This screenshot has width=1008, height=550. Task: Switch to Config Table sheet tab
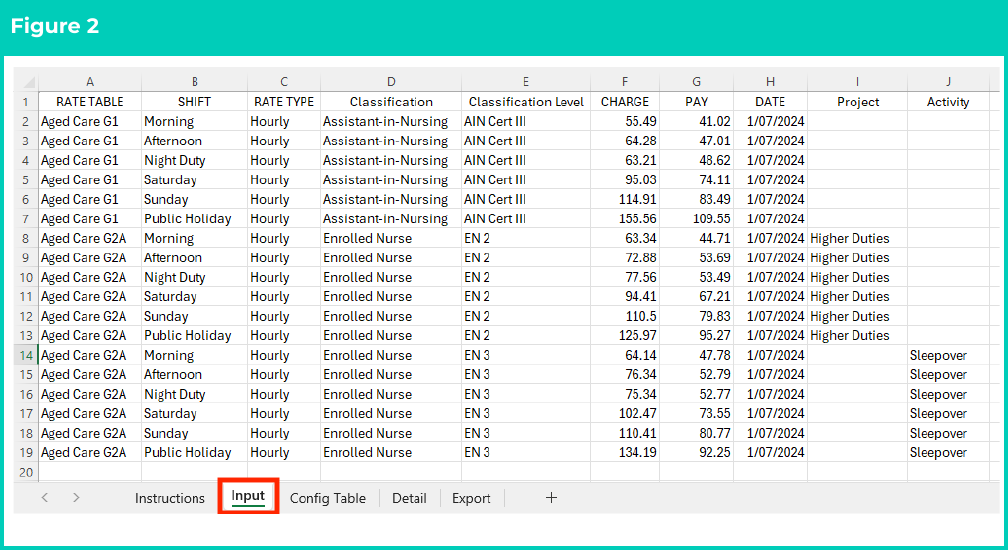pos(328,498)
